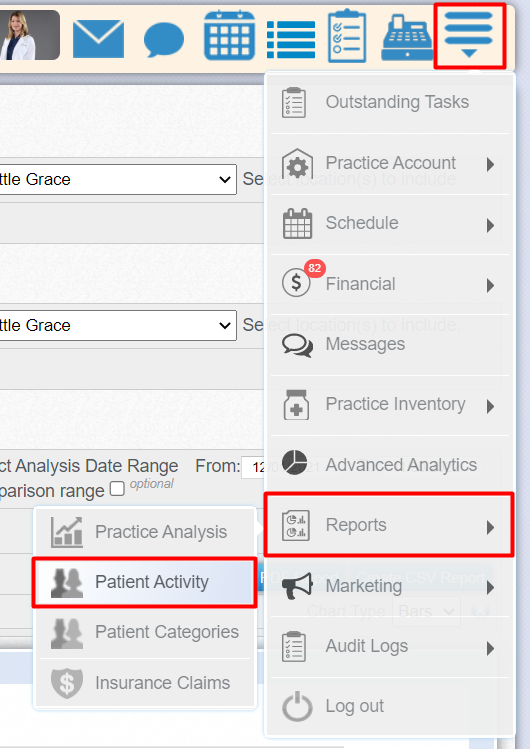Select Outstanding Tasks menu item
The image size is (530, 749).
[390, 102]
